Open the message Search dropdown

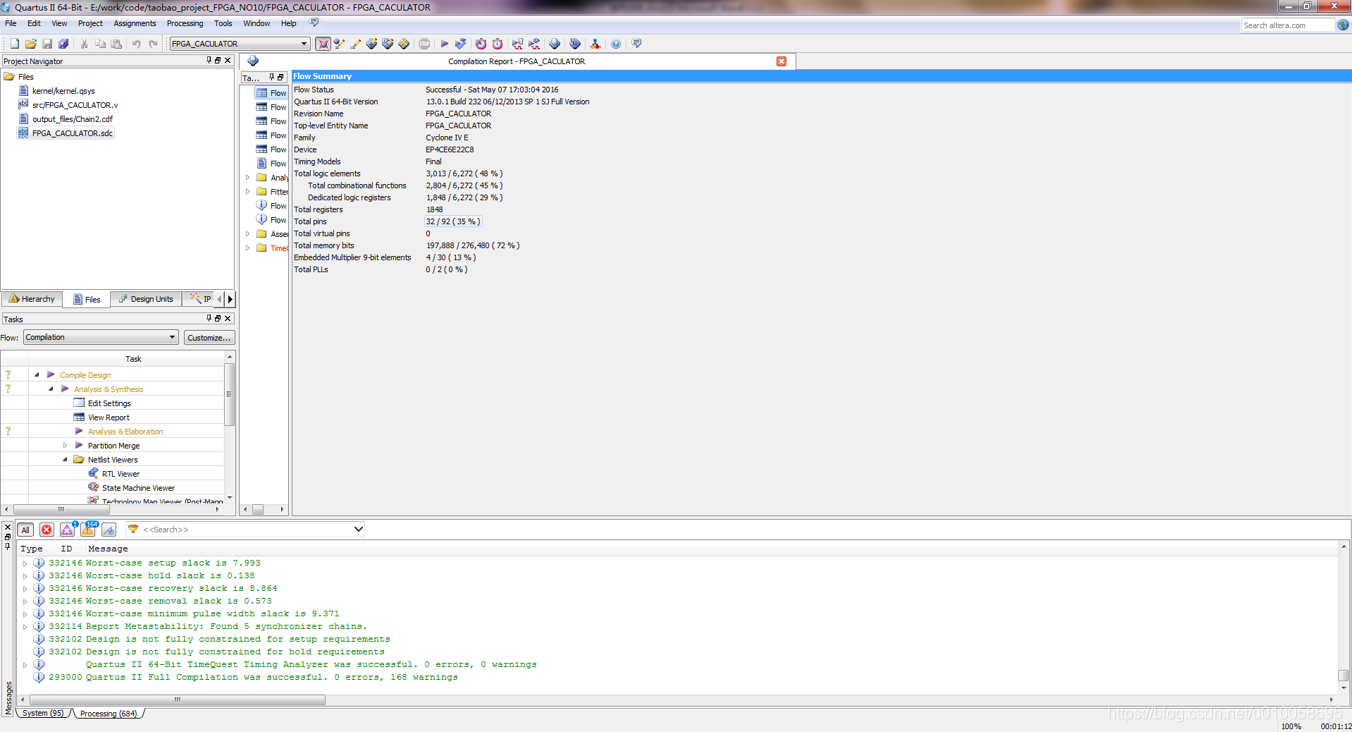[358, 530]
